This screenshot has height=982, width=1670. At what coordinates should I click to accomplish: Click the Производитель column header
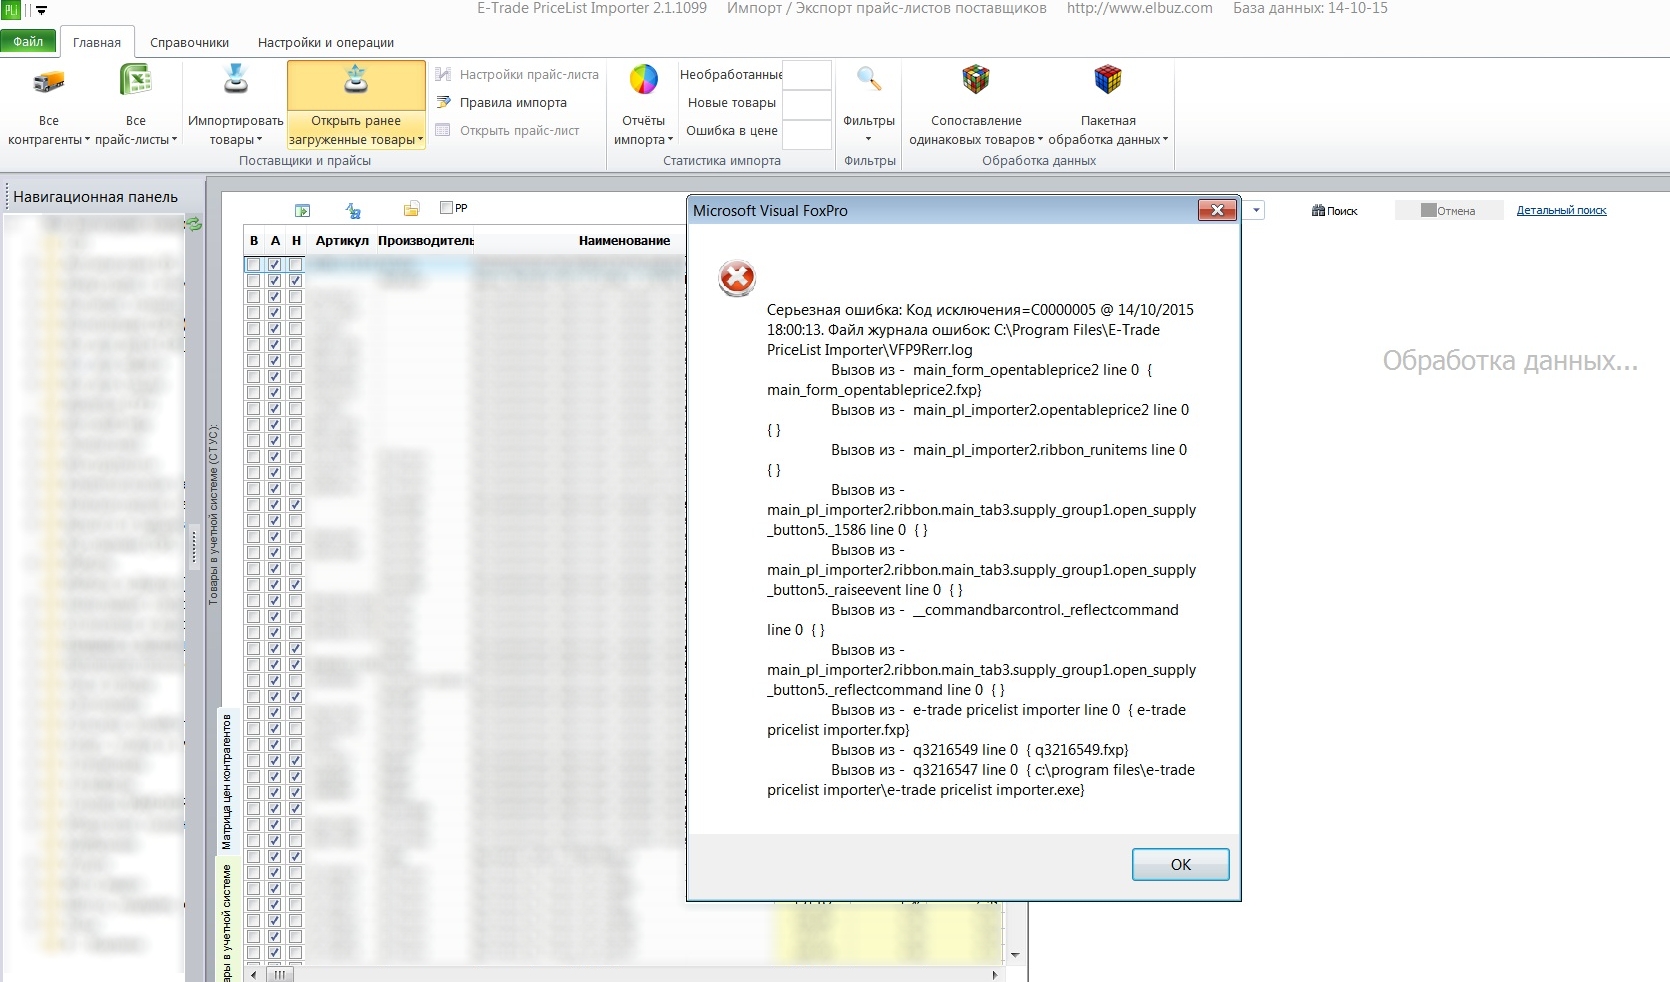425,240
